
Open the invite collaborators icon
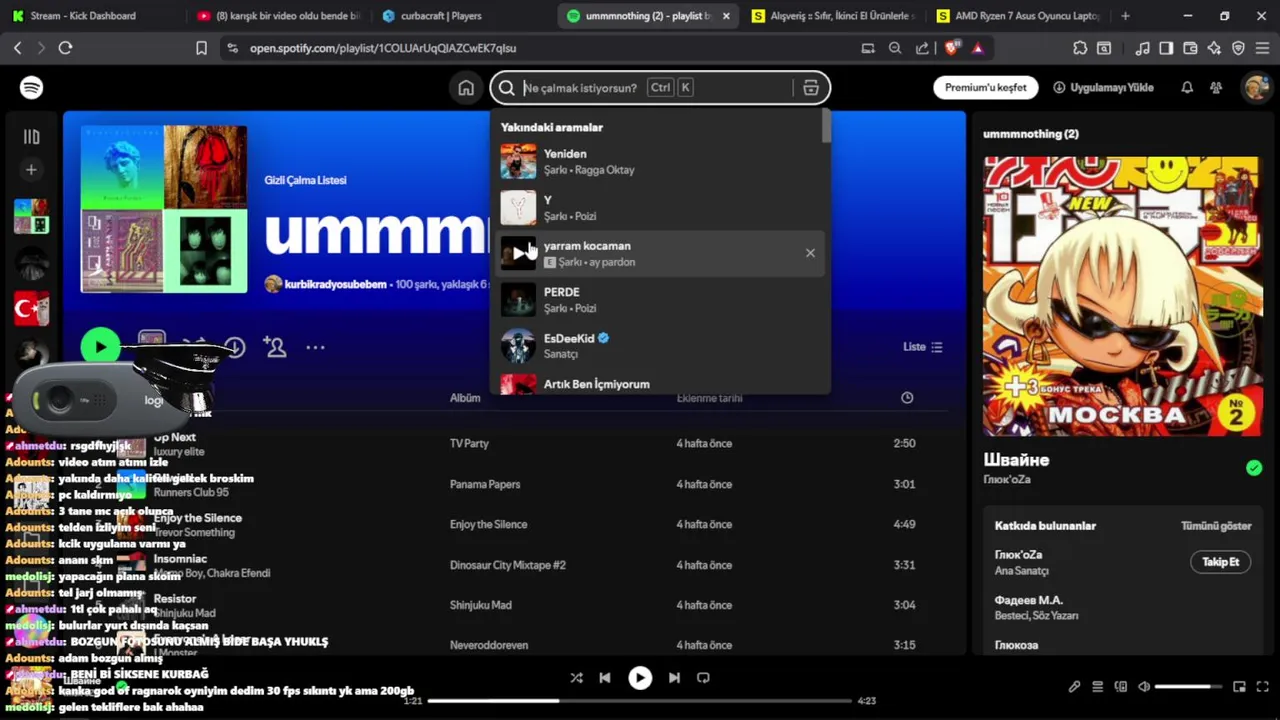pos(274,347)
